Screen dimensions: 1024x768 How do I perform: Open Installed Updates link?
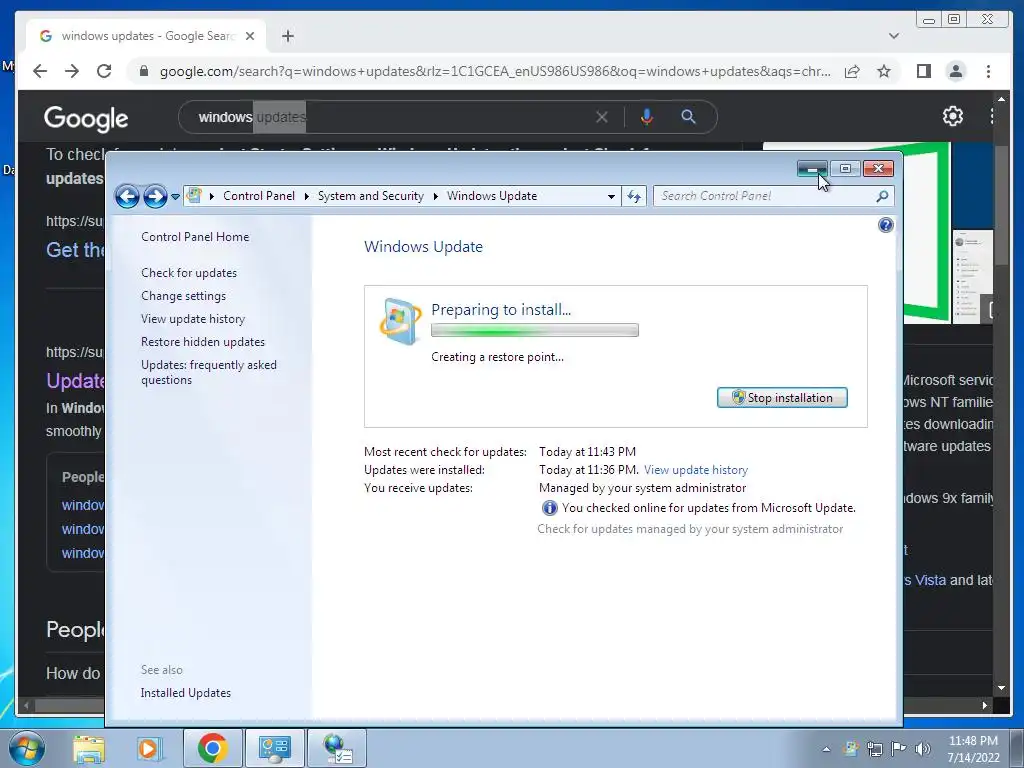(185, 693)
